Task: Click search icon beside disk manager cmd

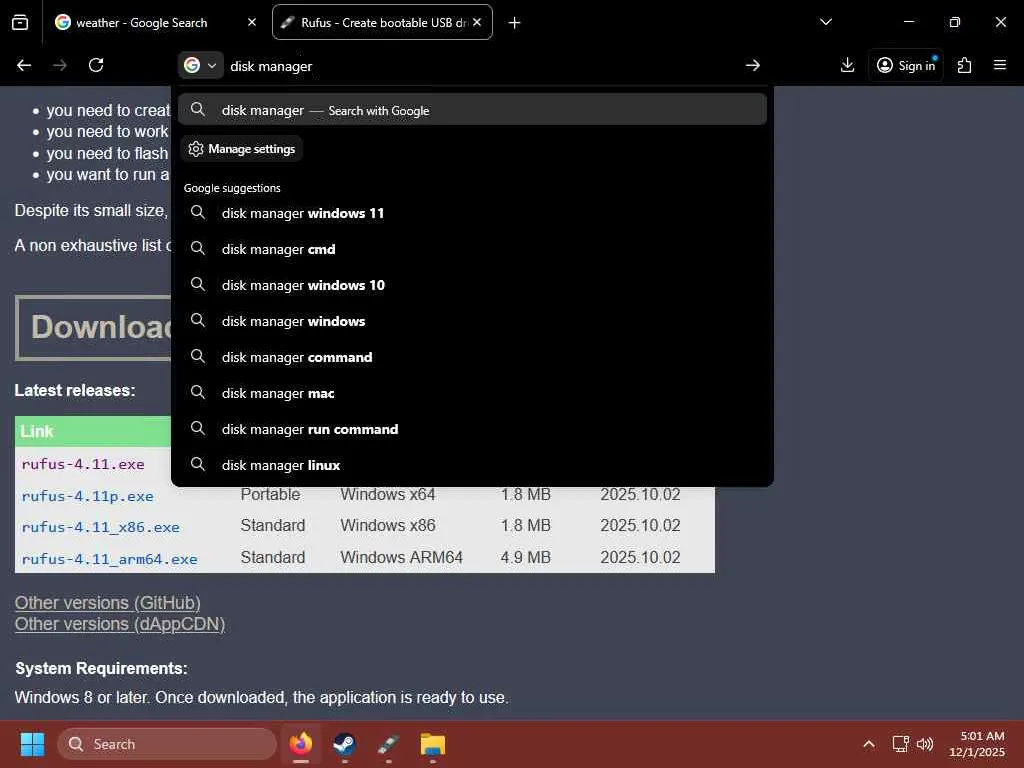Action: point(198,248)
